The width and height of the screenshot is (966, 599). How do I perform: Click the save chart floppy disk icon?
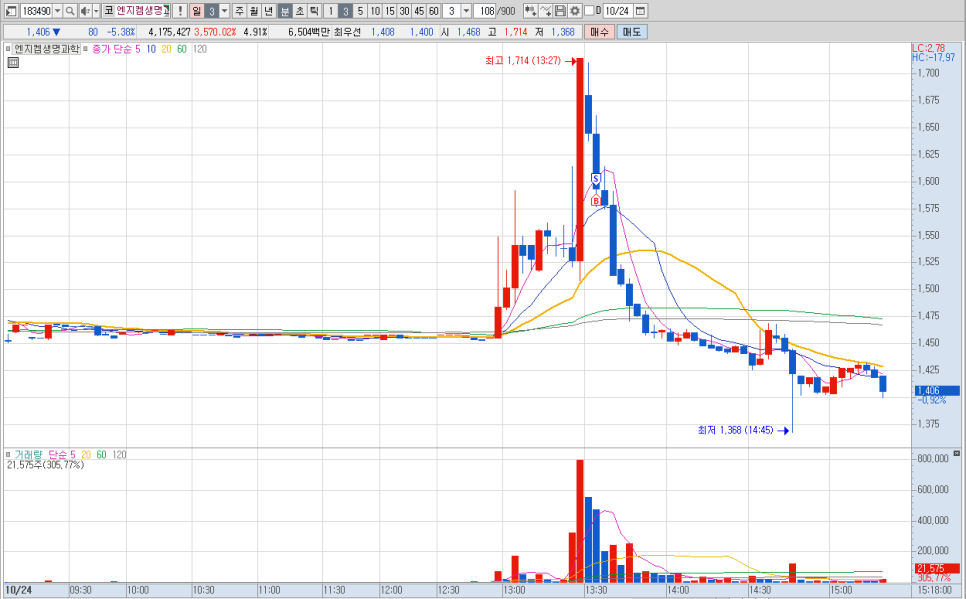pyautogui.click(x=560, y=11)
